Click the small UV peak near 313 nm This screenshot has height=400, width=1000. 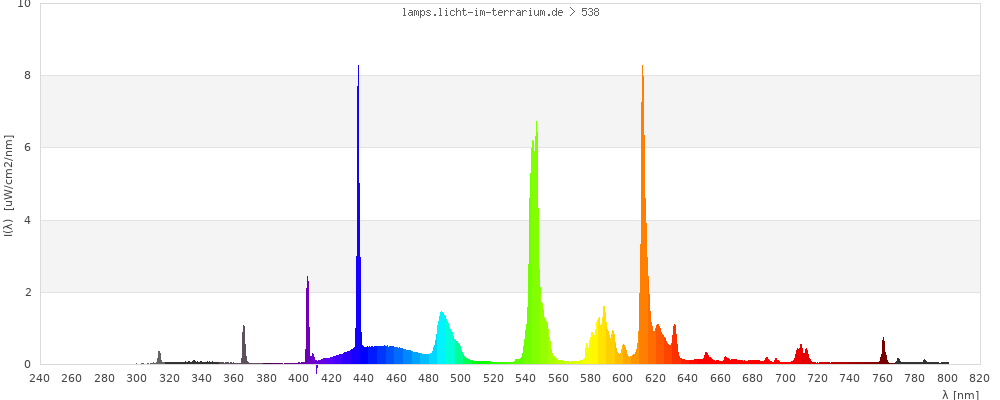click(x=159, y=358)
